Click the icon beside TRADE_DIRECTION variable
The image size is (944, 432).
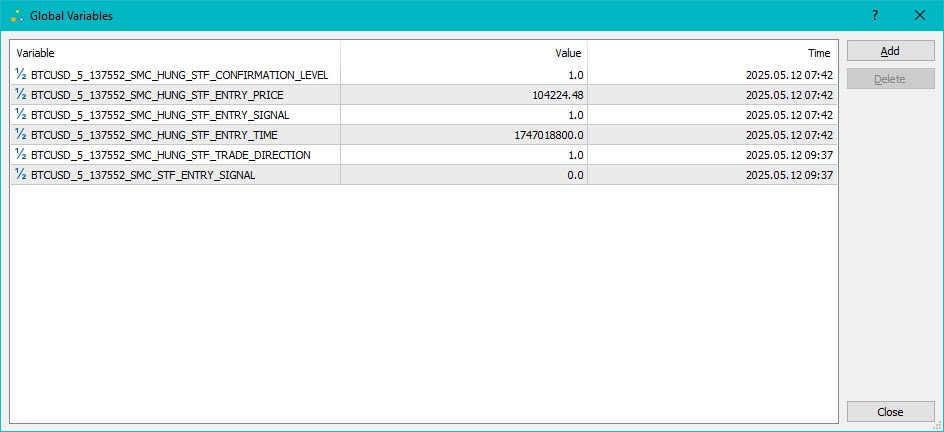point(21,155)
